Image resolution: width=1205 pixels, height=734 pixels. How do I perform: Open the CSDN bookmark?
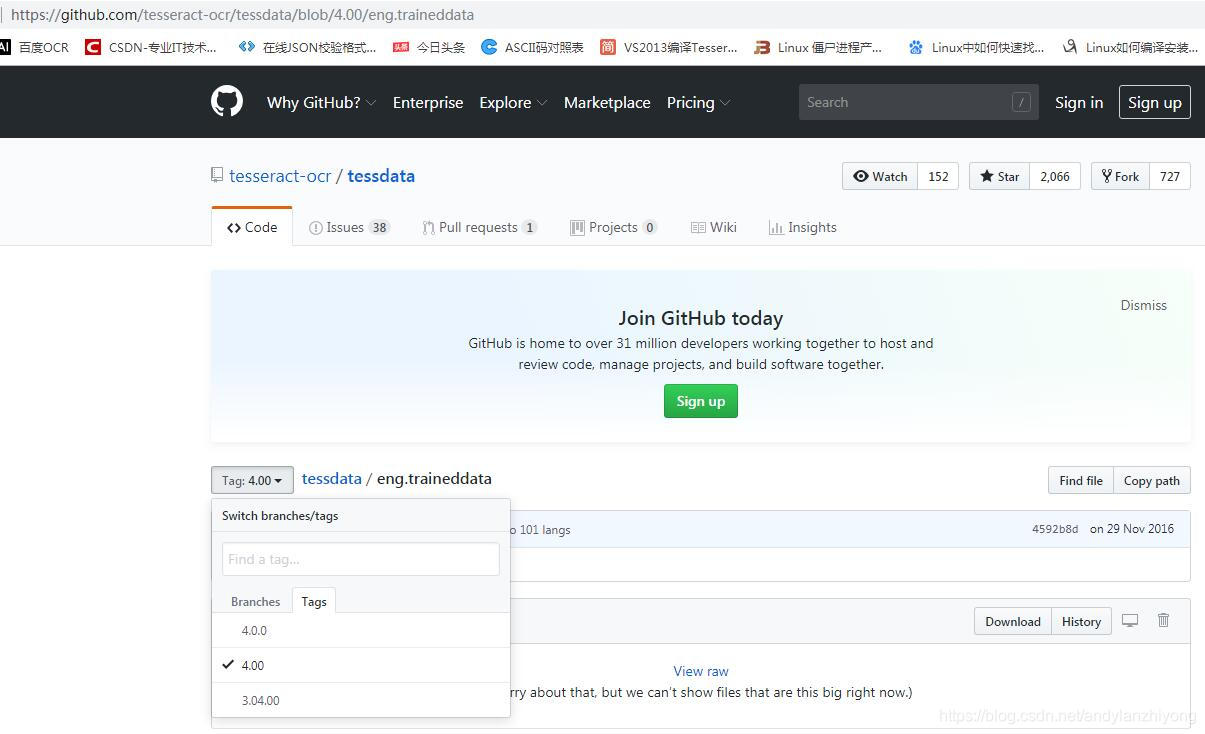click(x=151, y=47)
